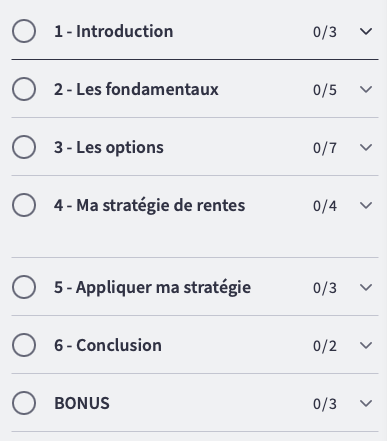Mark Conclusion completion circle

tap(24, 345)
